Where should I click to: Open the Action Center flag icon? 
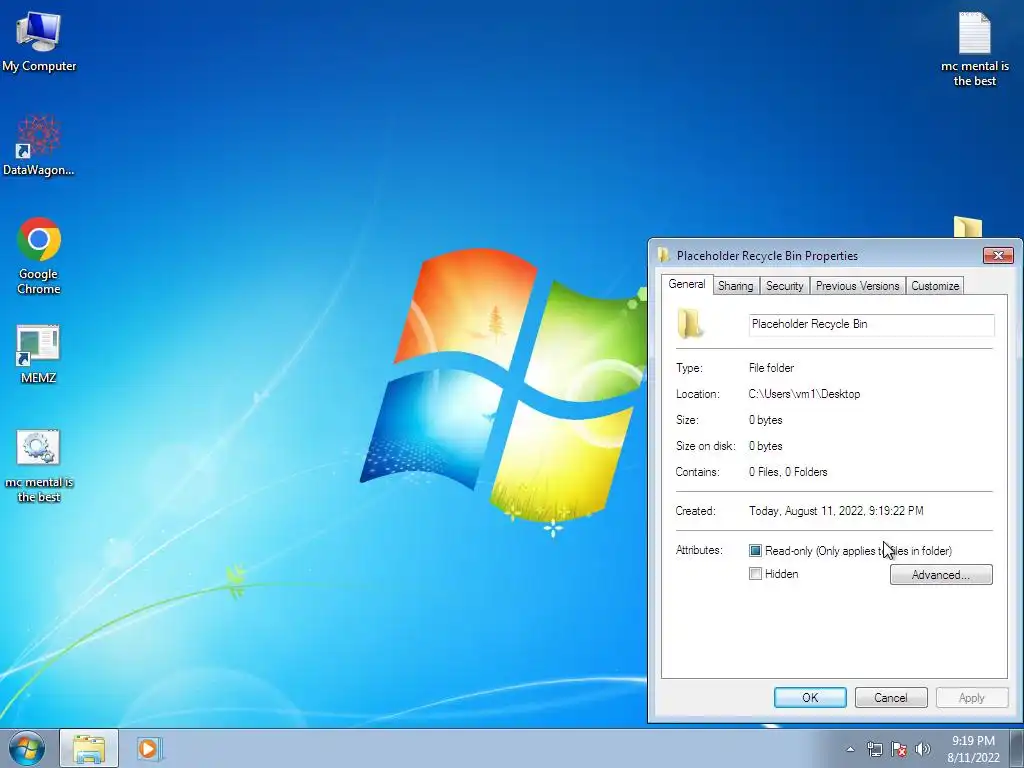[899, 749]
